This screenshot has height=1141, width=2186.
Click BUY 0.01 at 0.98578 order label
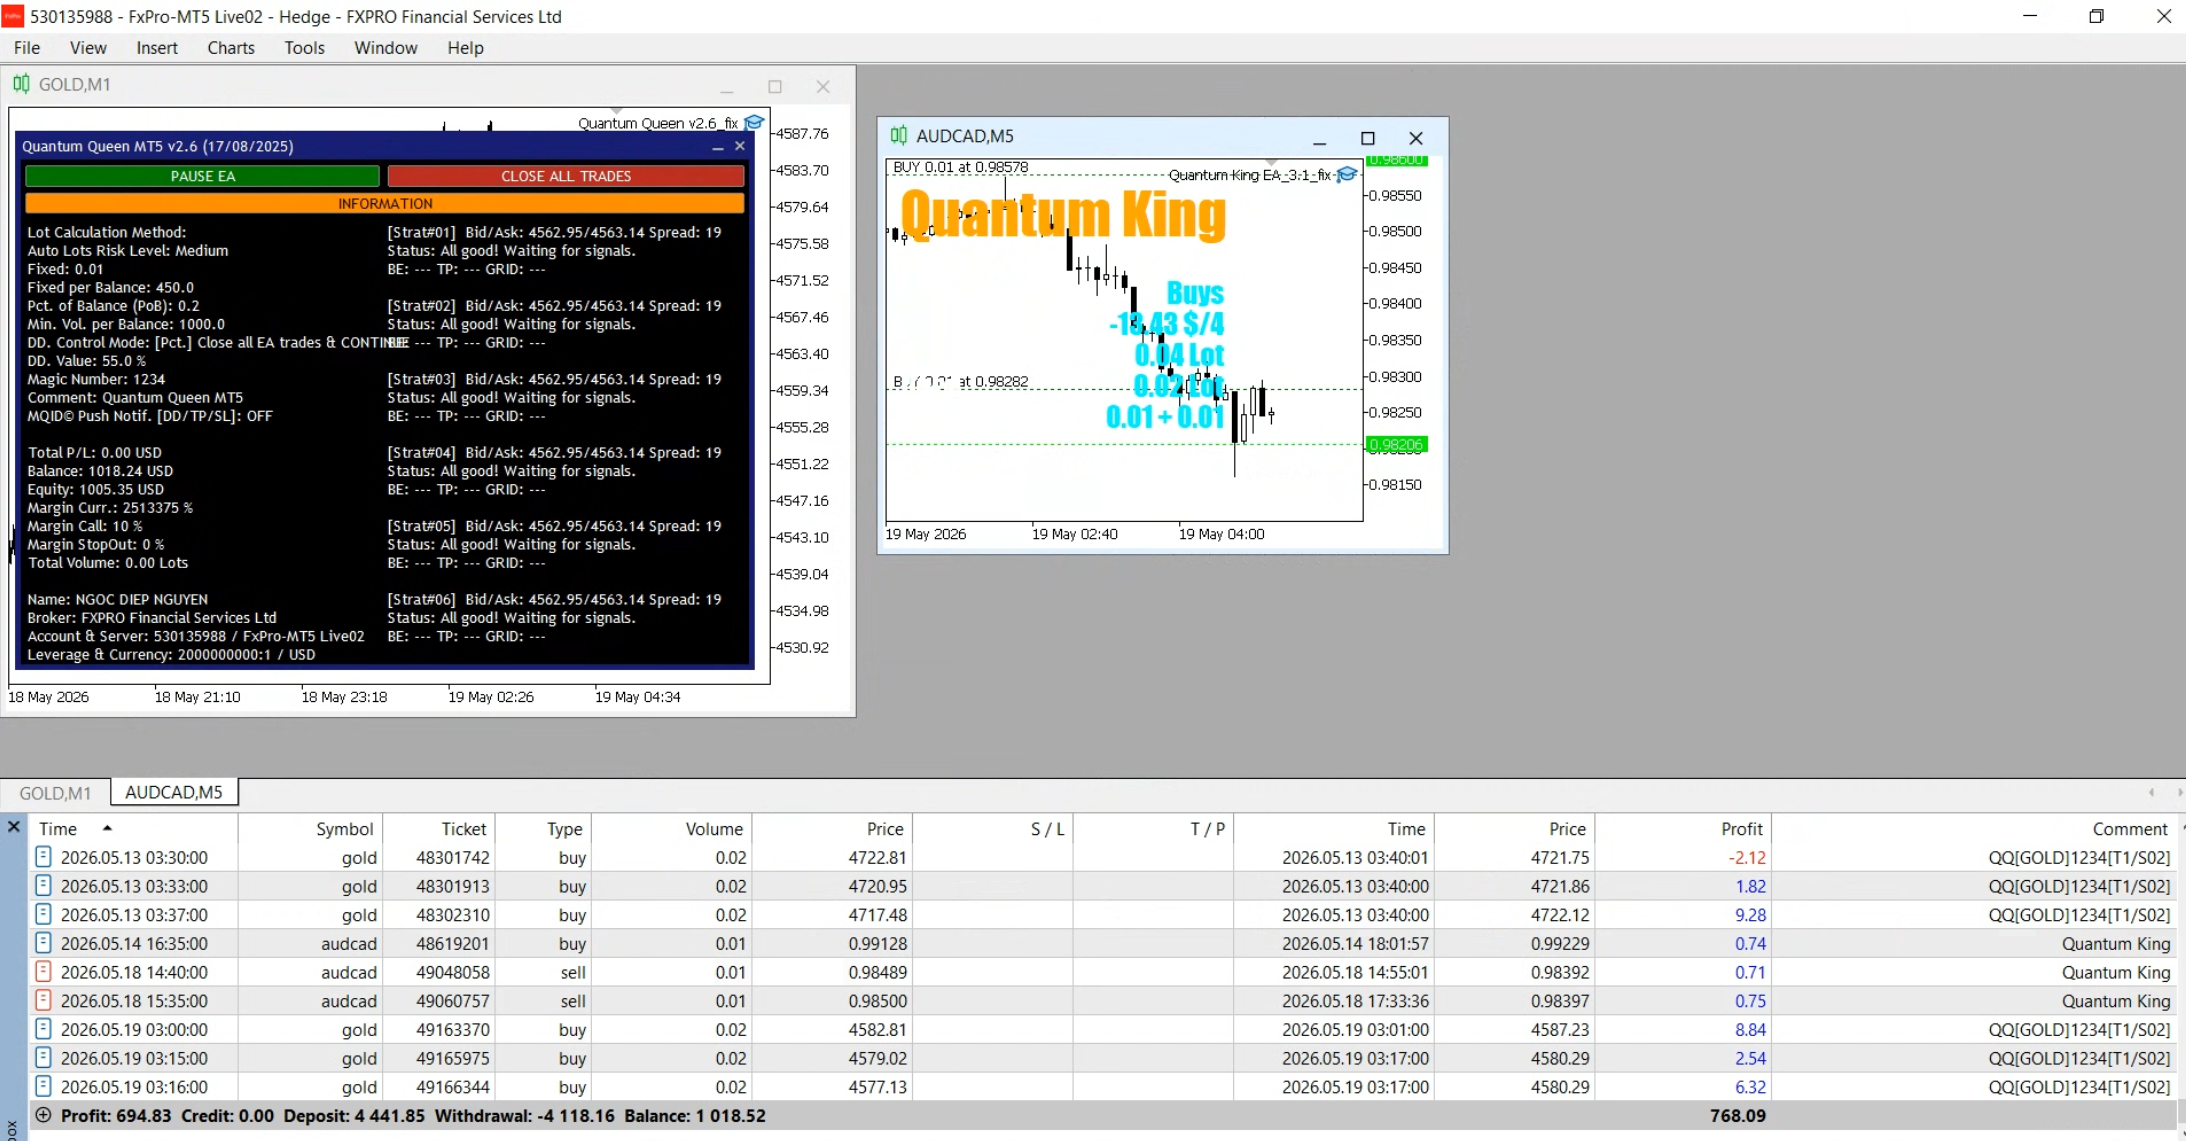[960, 167]
